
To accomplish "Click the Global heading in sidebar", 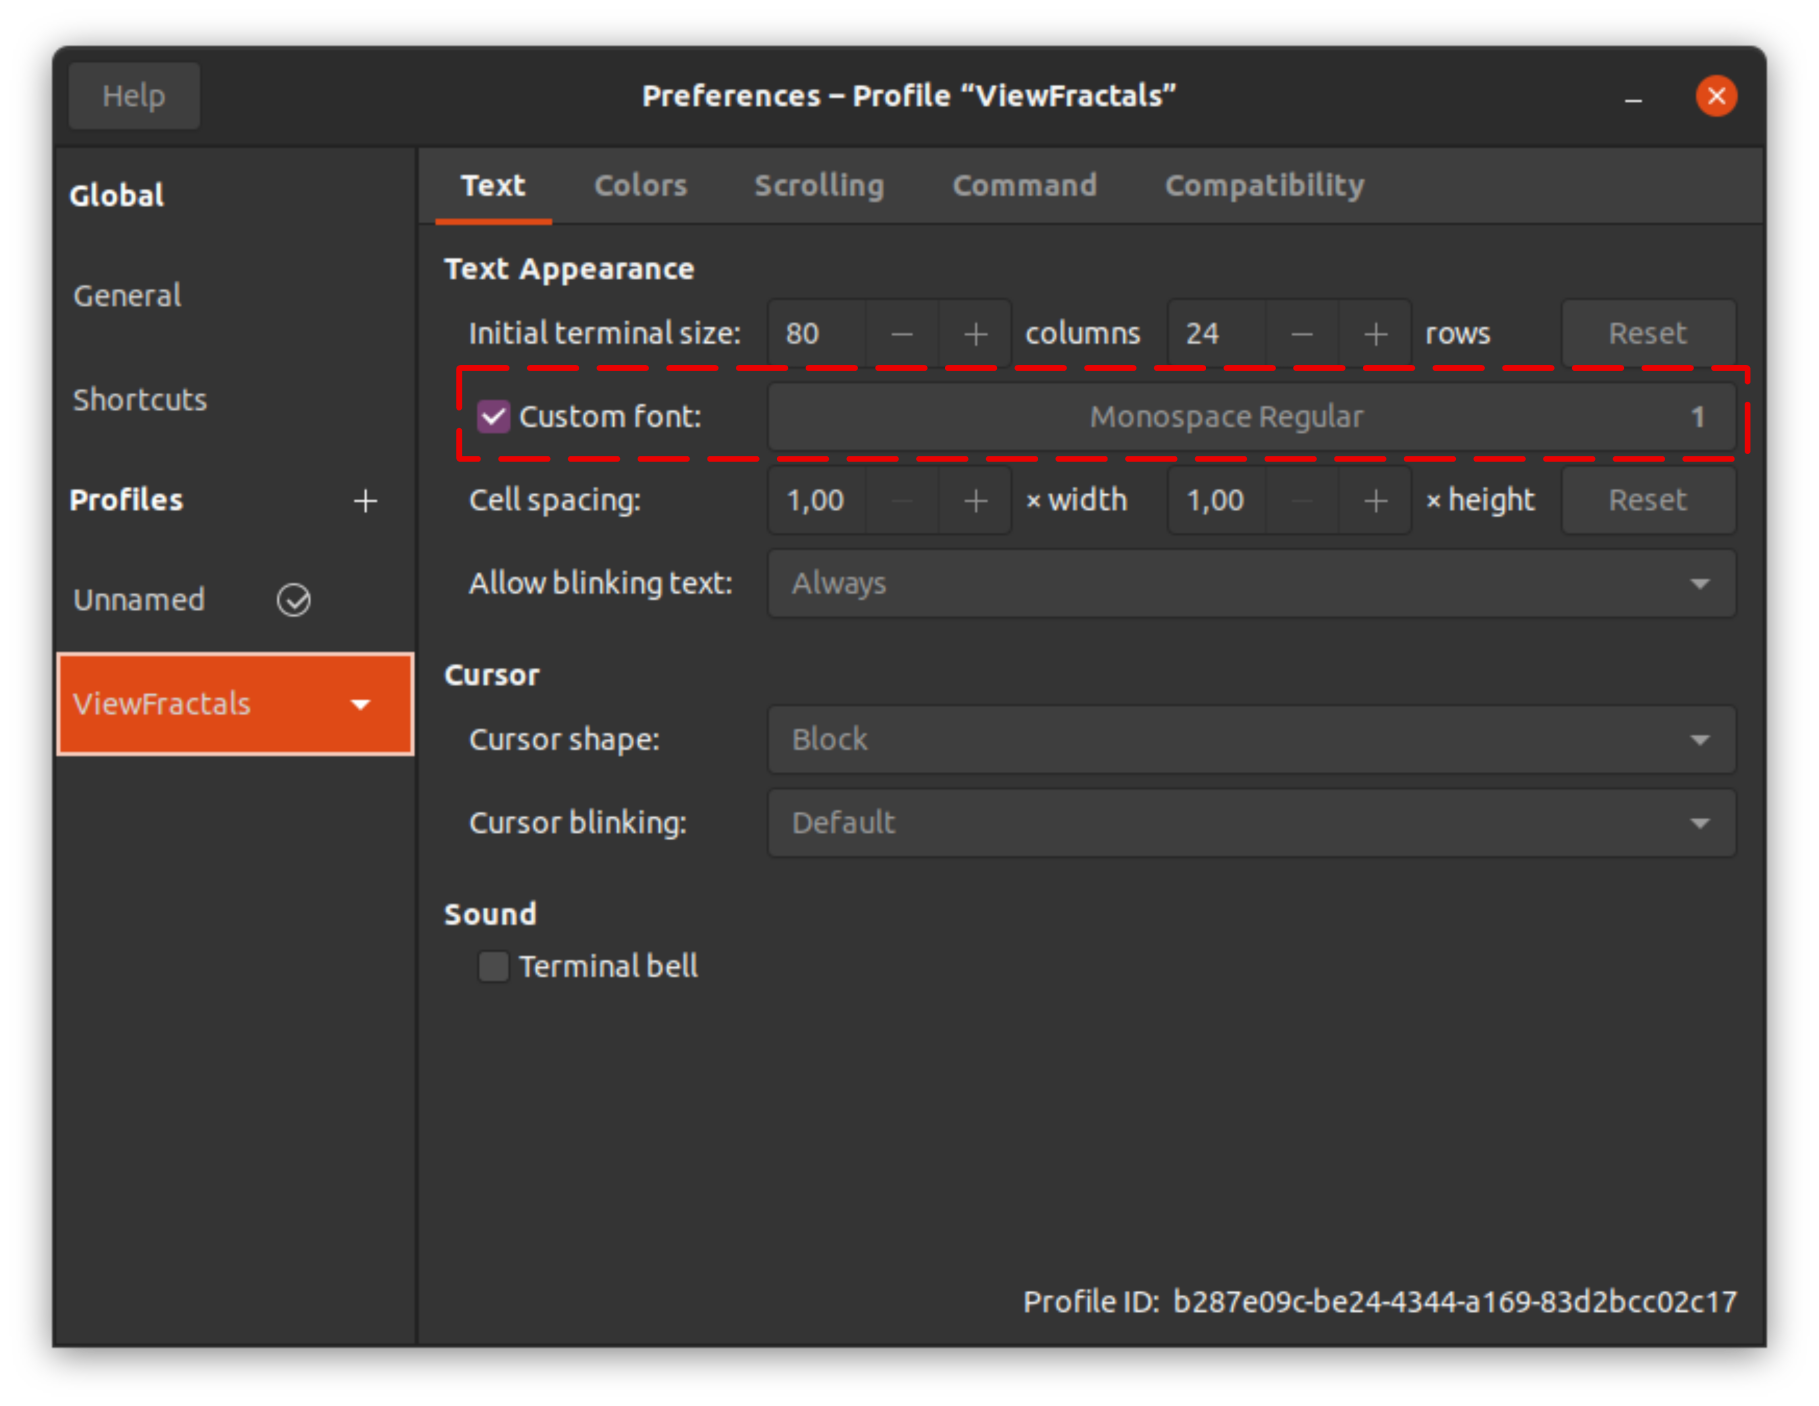I will coord(116,196).
